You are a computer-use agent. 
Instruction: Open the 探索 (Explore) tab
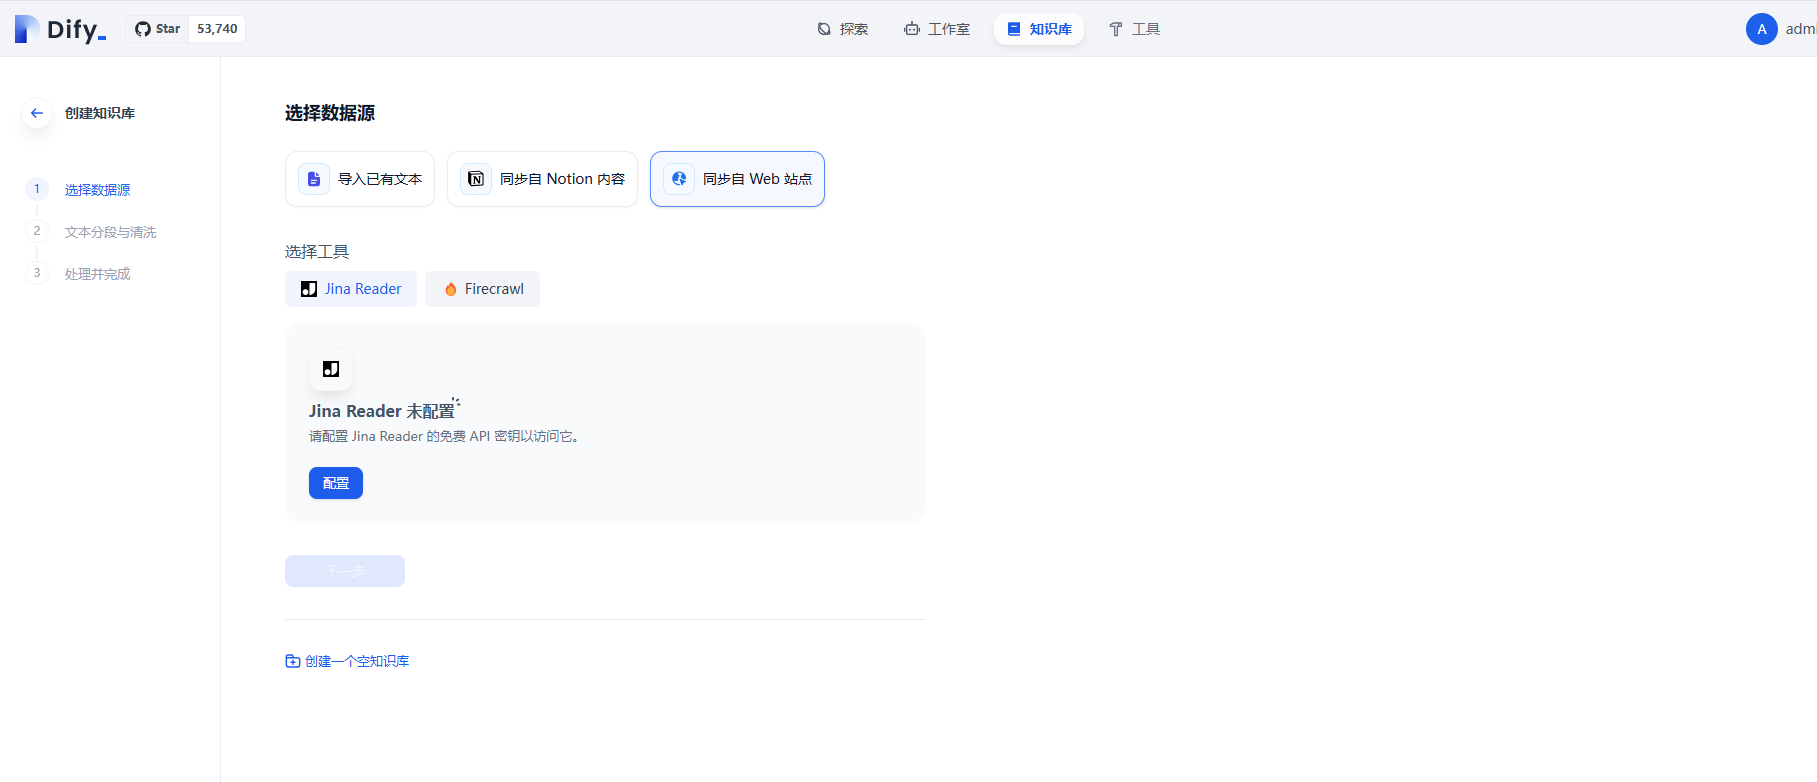coord(842,29)
